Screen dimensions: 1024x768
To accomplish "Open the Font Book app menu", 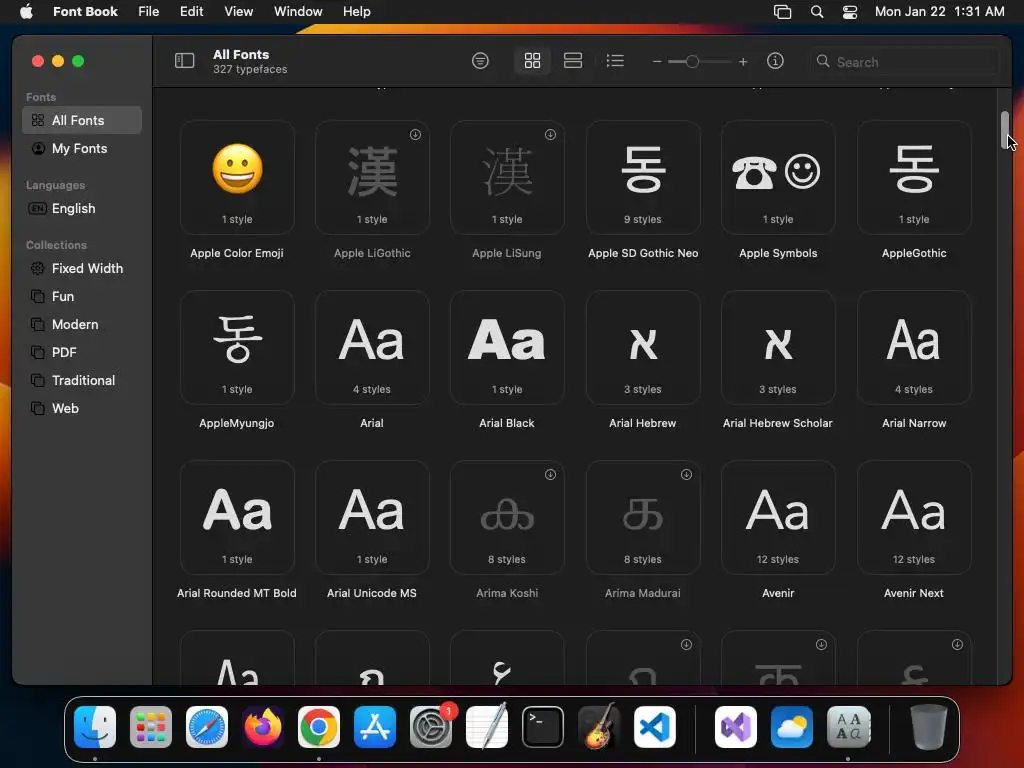I will 85,11.
